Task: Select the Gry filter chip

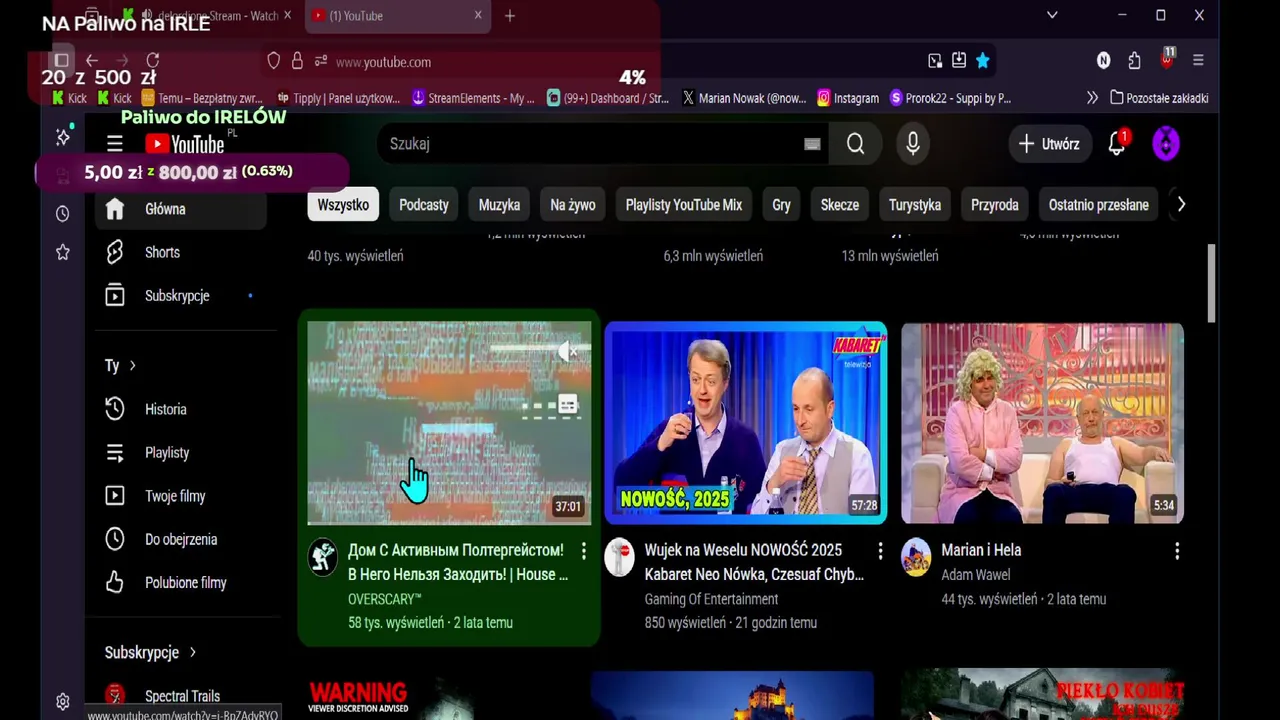Action: (x=782, y=205)
